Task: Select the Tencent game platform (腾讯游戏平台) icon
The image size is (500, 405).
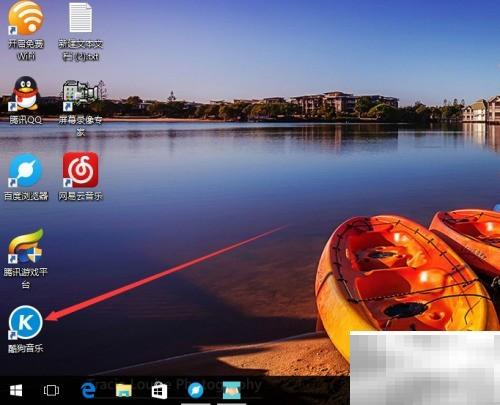Action: tap(26, 246)
